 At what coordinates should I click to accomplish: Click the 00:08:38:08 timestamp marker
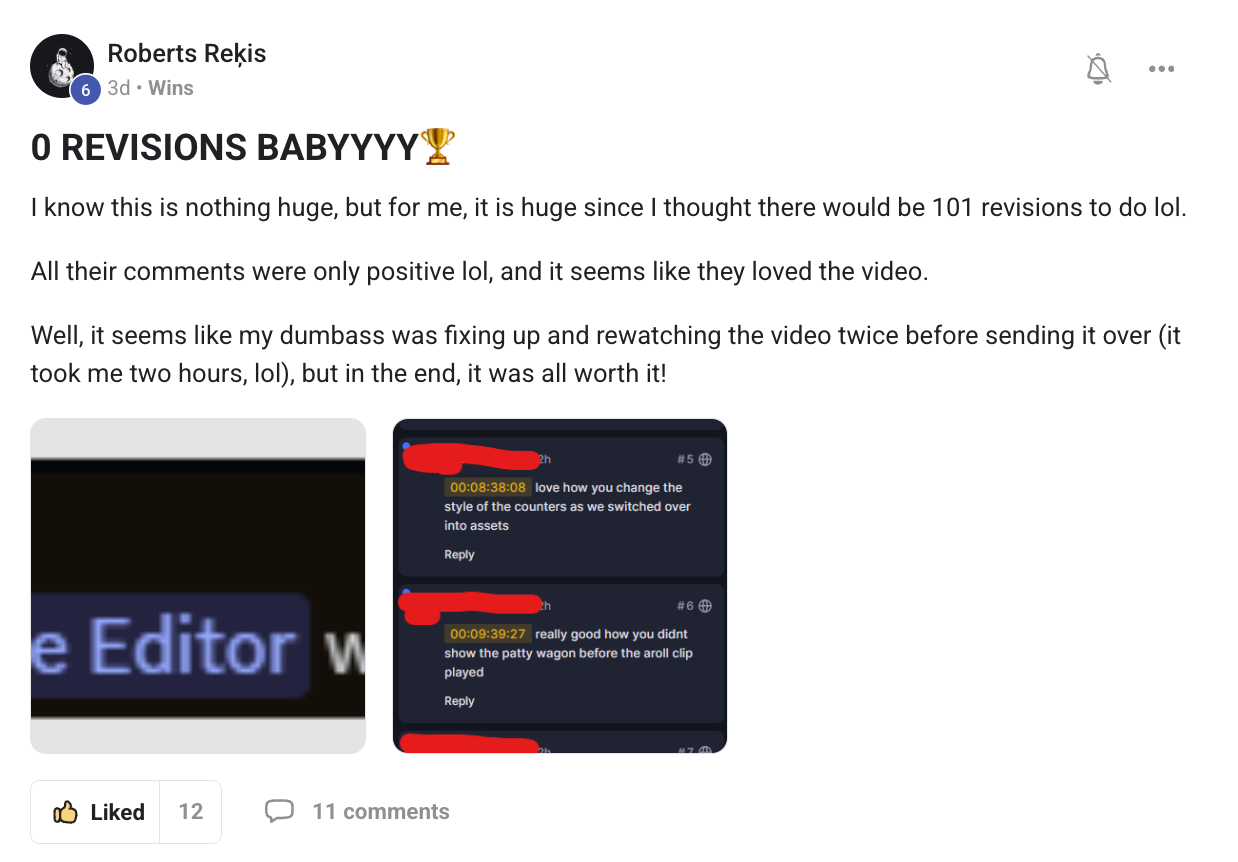tap(488, 488)
